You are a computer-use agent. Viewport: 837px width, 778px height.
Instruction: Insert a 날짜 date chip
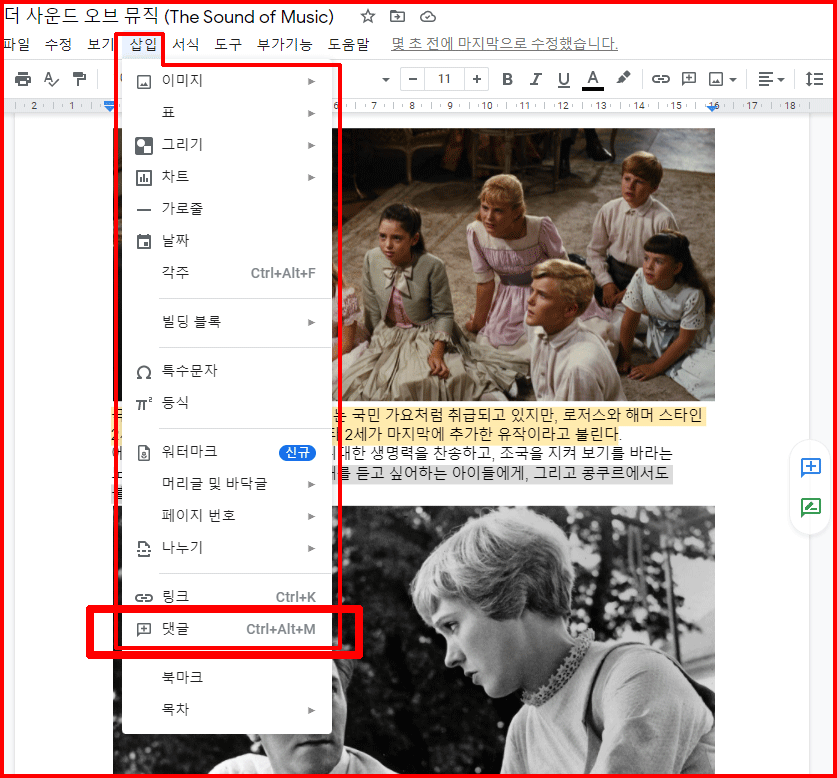click(227, 241)
